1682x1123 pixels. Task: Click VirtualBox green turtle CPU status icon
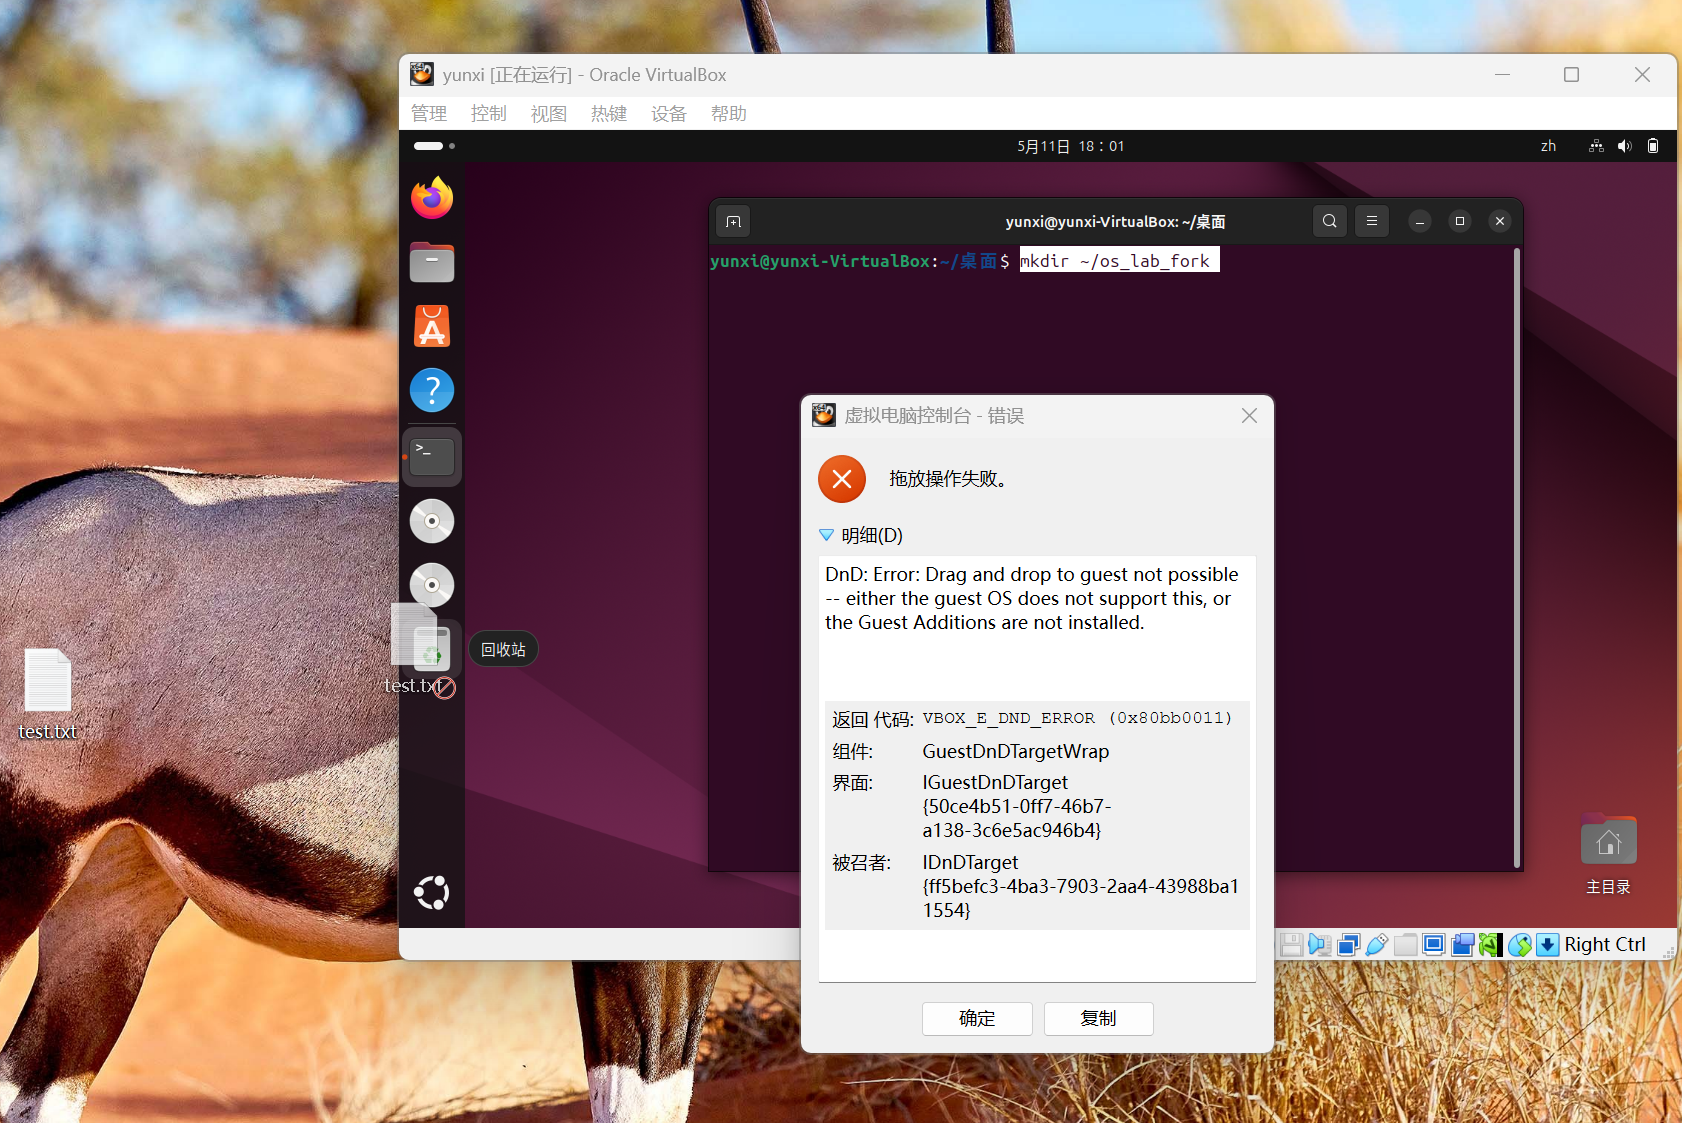[1491, 945]
